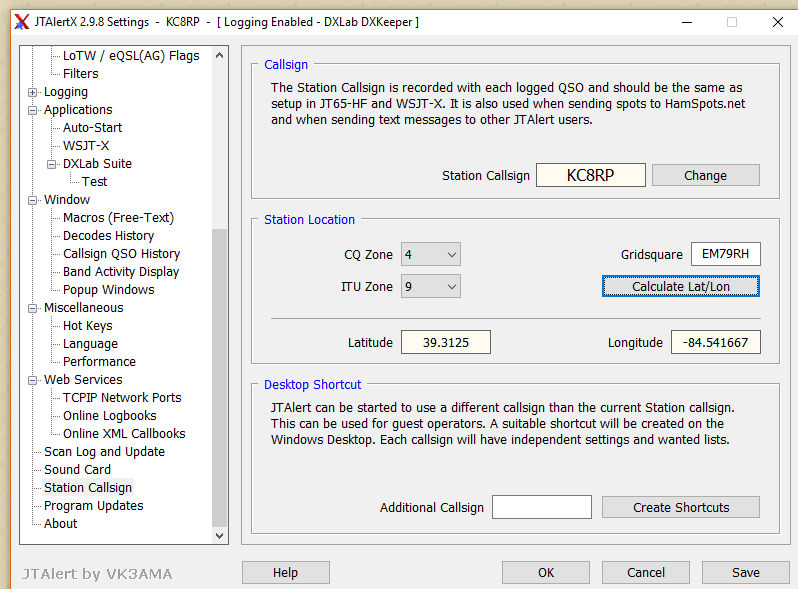This screenshot has width=798, height=589.
Task: Collapse the Applications tree node
Action: (x=33, y=110)
